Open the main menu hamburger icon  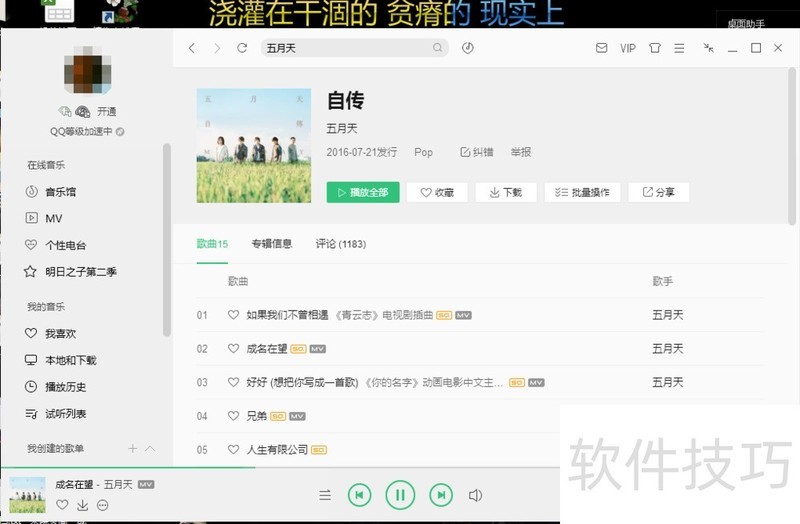click(679, 48)
